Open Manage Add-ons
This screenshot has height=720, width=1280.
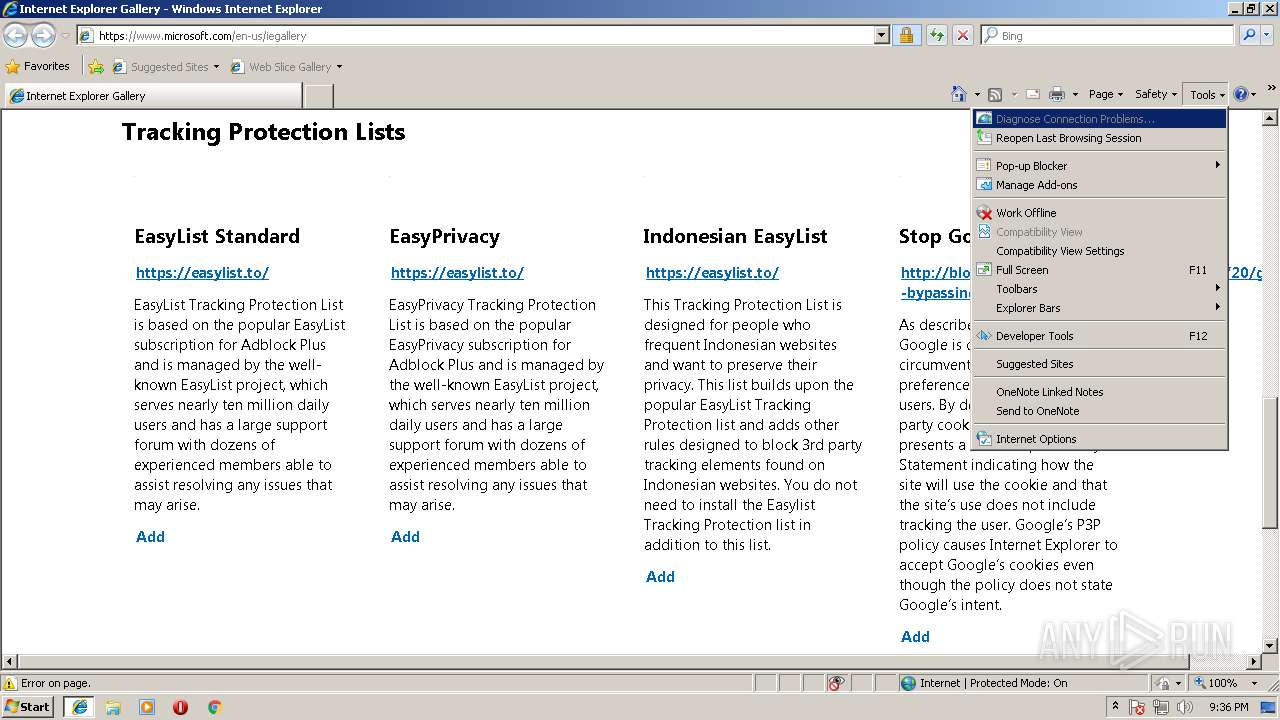[1100, 185]
